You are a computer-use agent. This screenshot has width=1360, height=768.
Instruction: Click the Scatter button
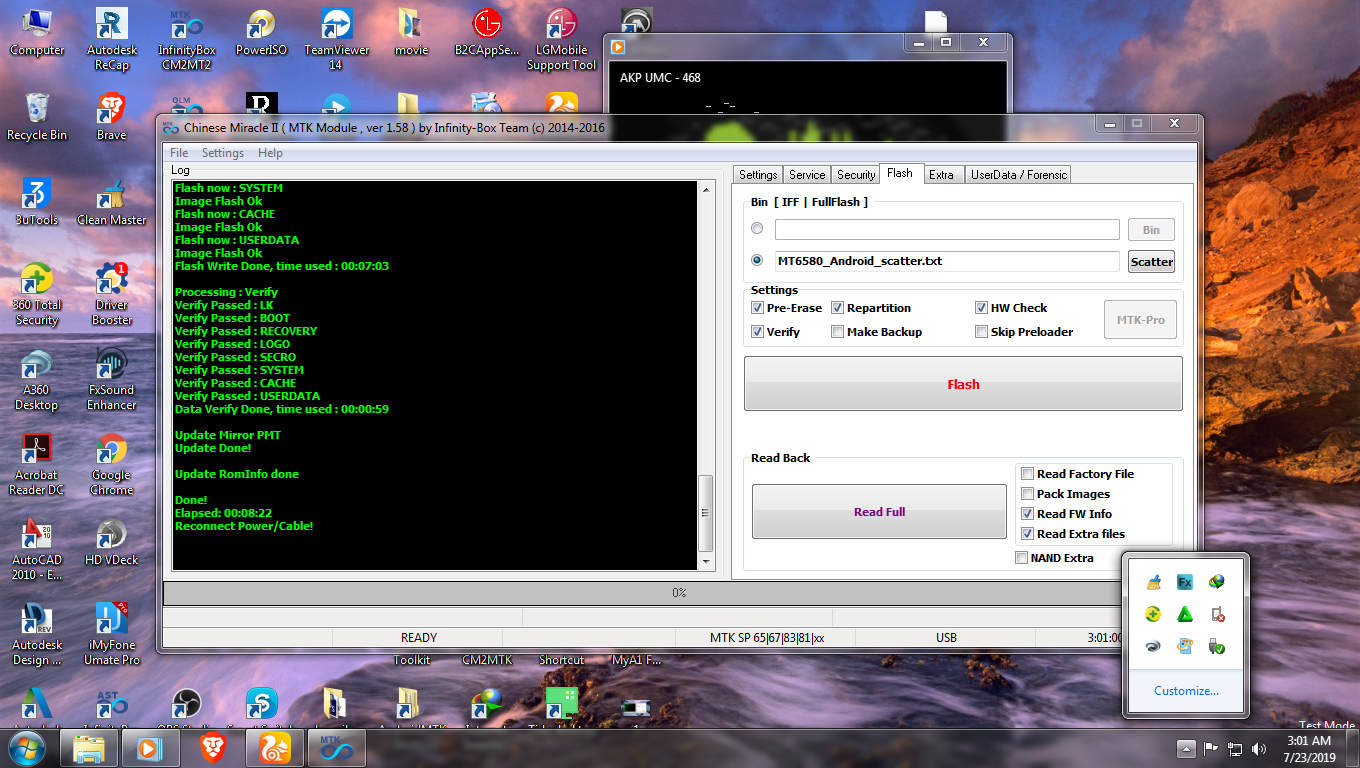[1151, 262]
